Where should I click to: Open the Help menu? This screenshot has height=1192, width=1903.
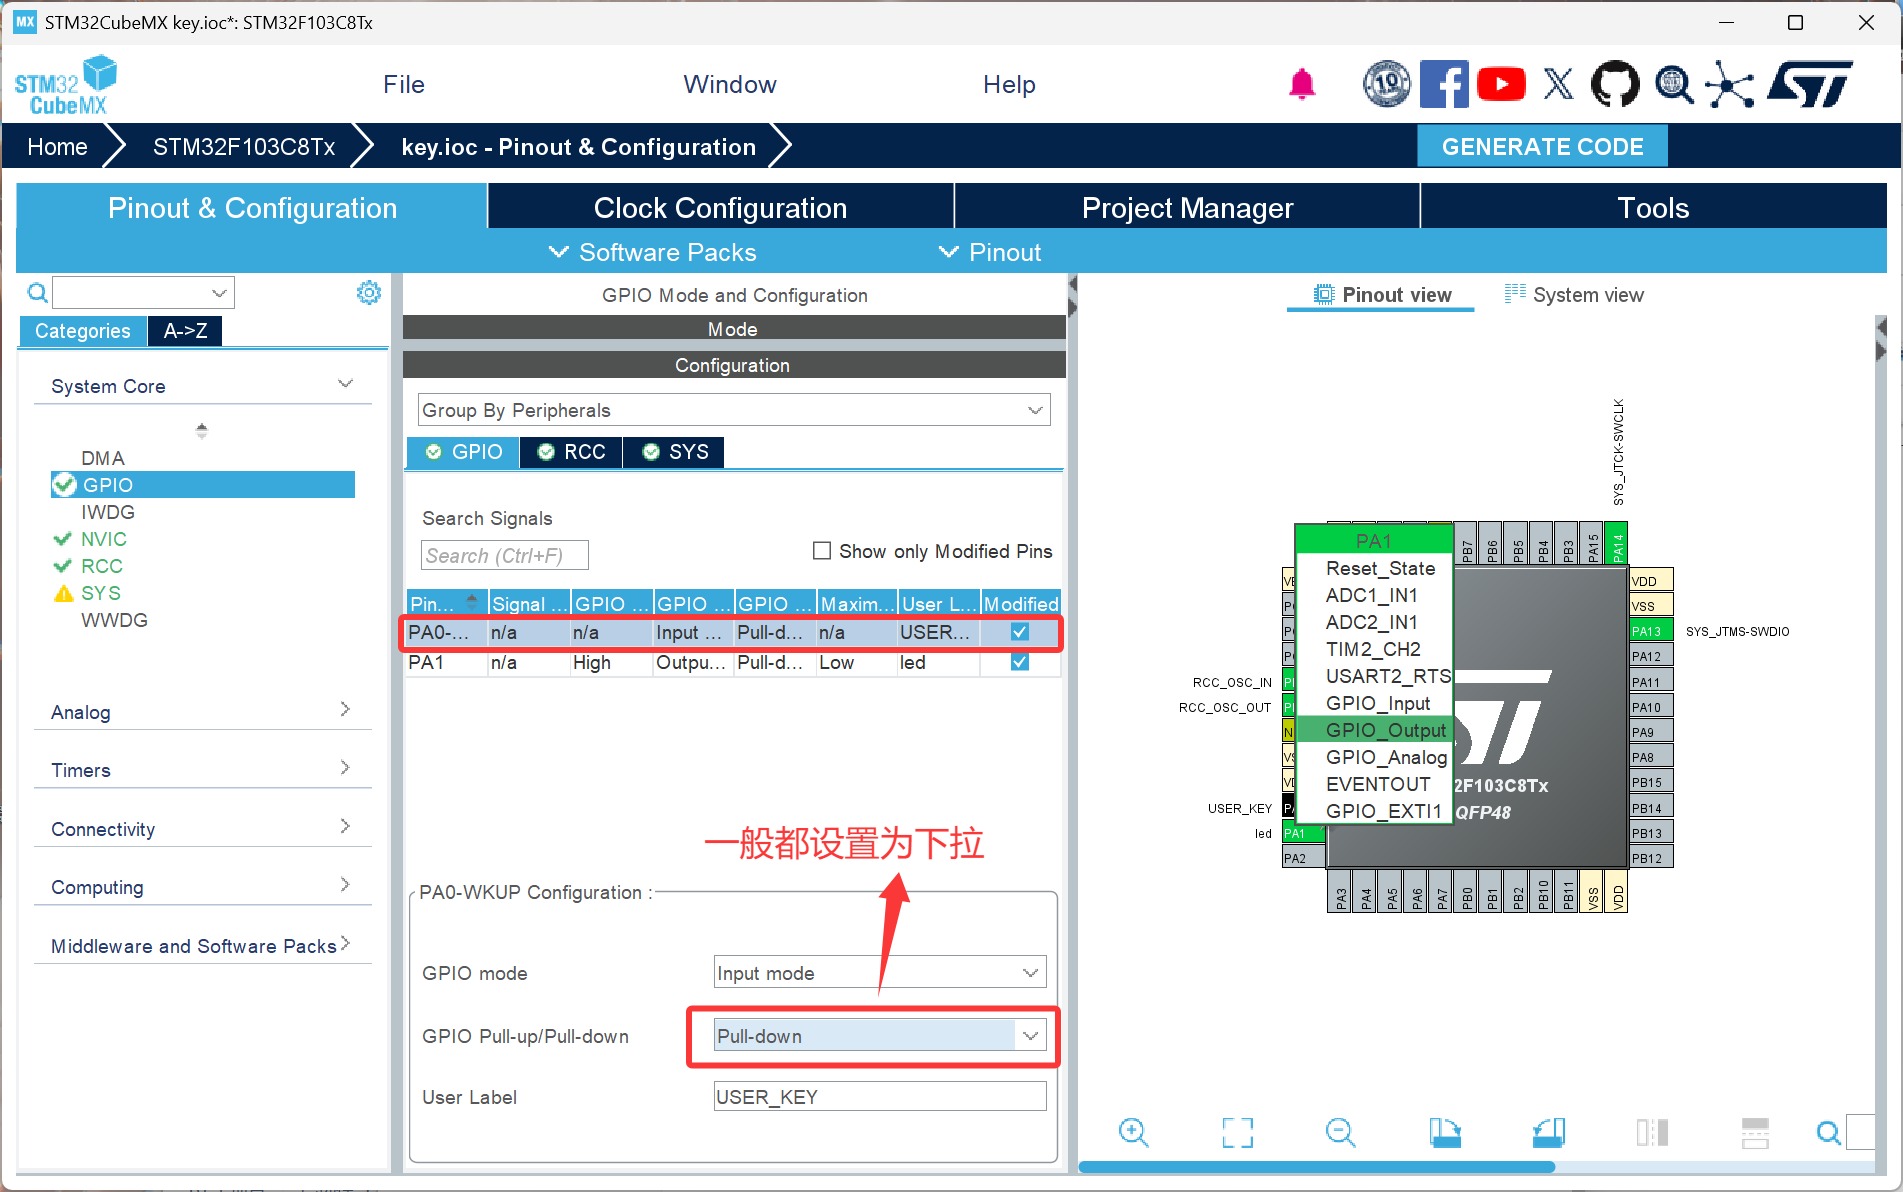[1009, 85]
